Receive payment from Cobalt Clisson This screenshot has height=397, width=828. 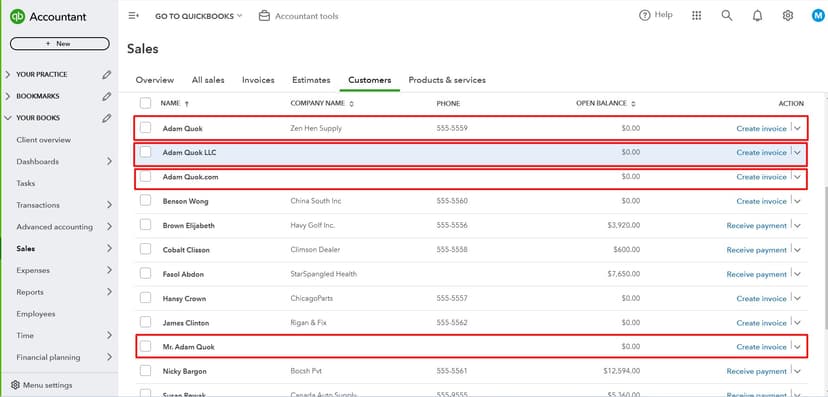[x=757, y=250]
